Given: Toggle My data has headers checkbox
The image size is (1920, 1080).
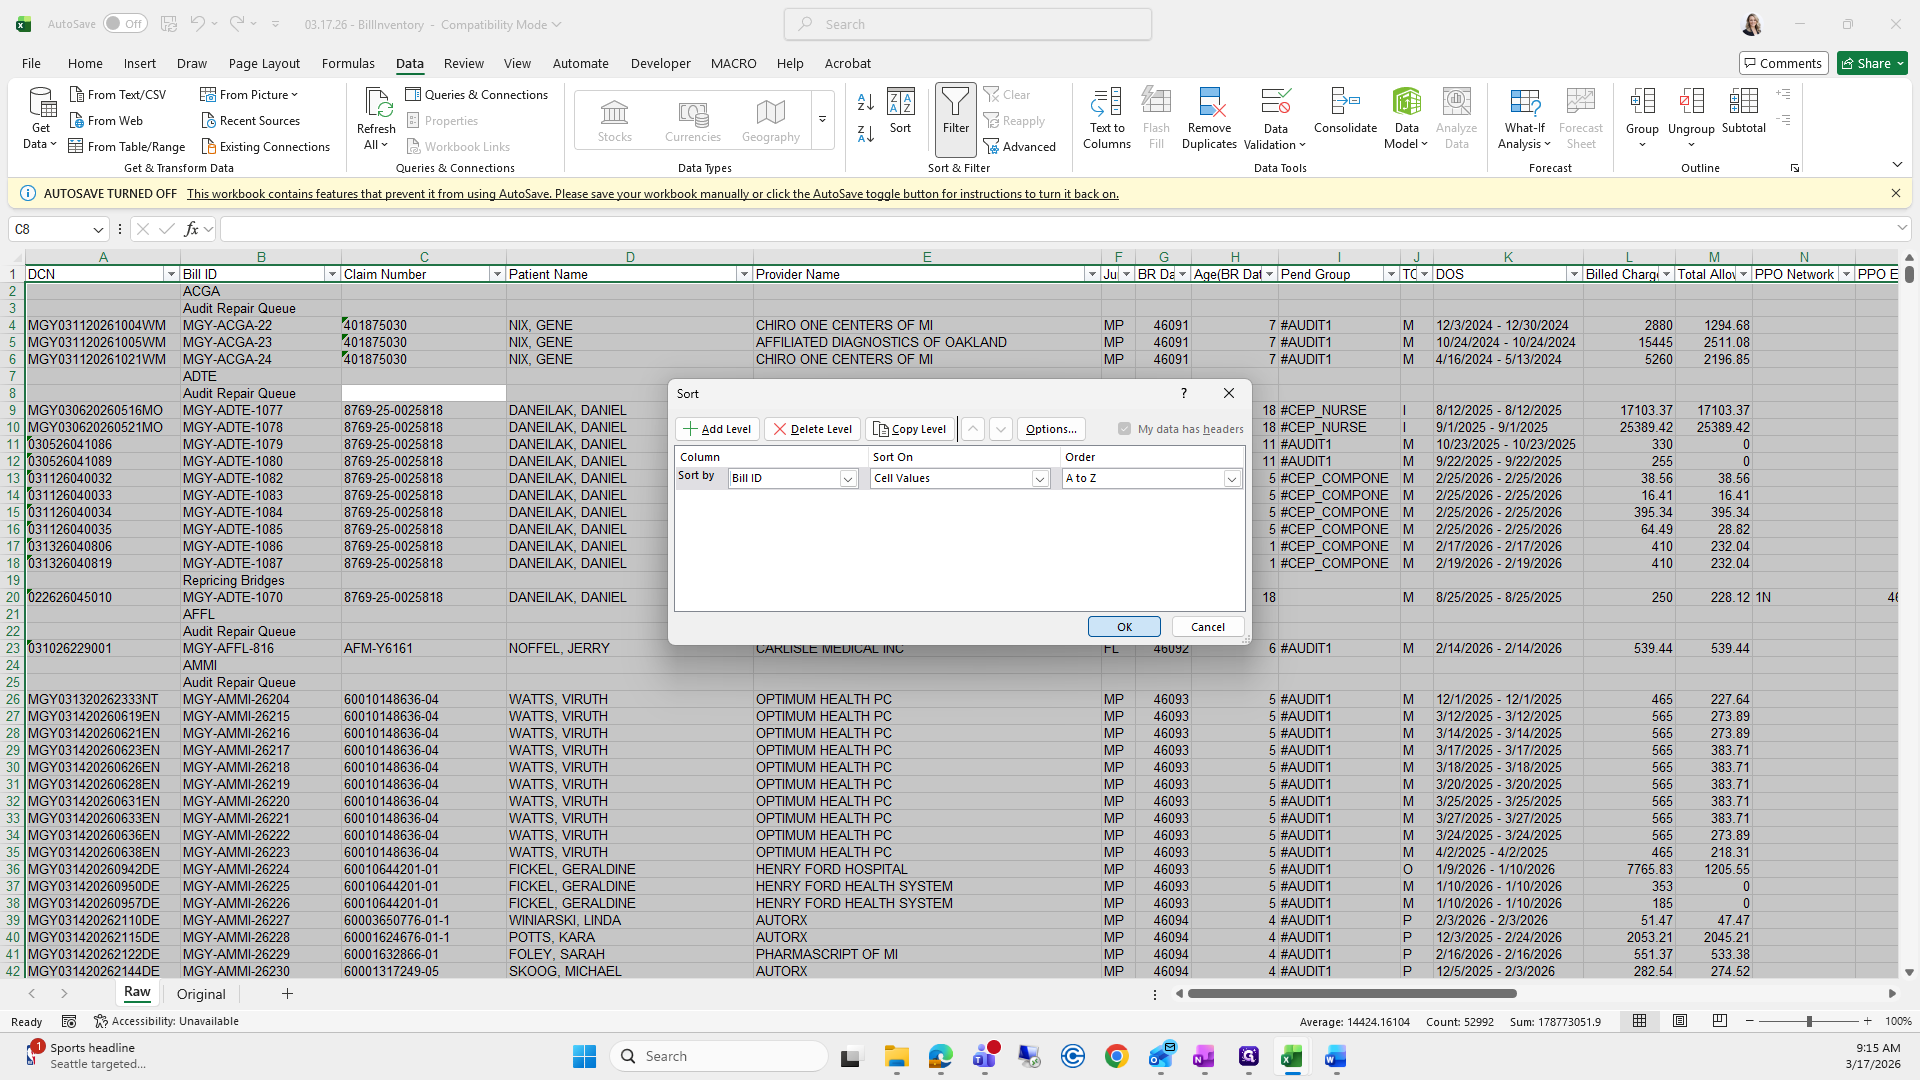Looking at the screenshot, I should point(1125,429).
